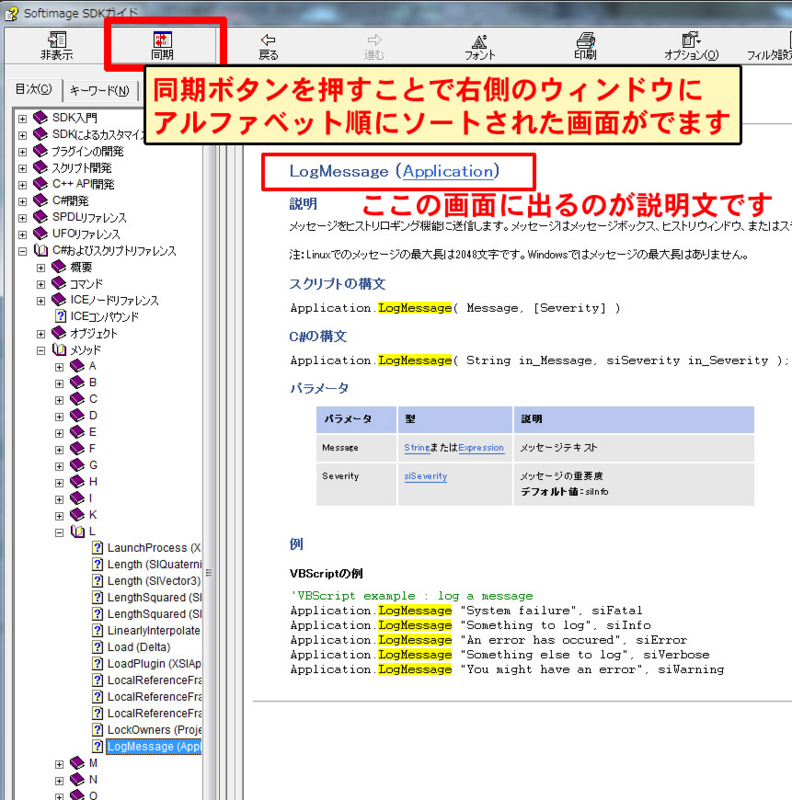
Task: Expand the SPDLリファレンス node
Action: 22,218
